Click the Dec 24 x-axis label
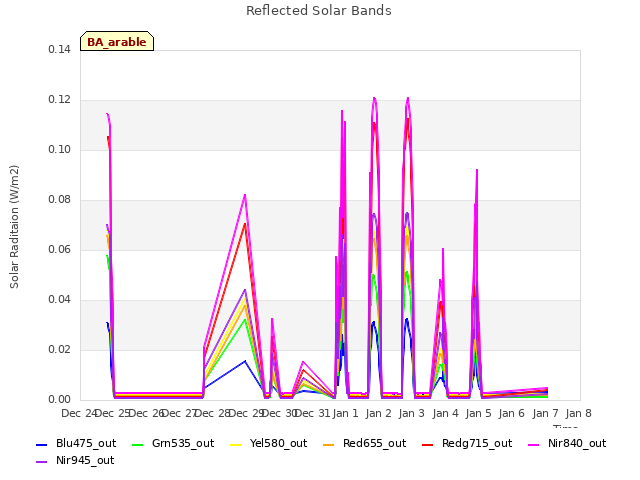This screenshot has width=640, height=480. click(79, 413)
